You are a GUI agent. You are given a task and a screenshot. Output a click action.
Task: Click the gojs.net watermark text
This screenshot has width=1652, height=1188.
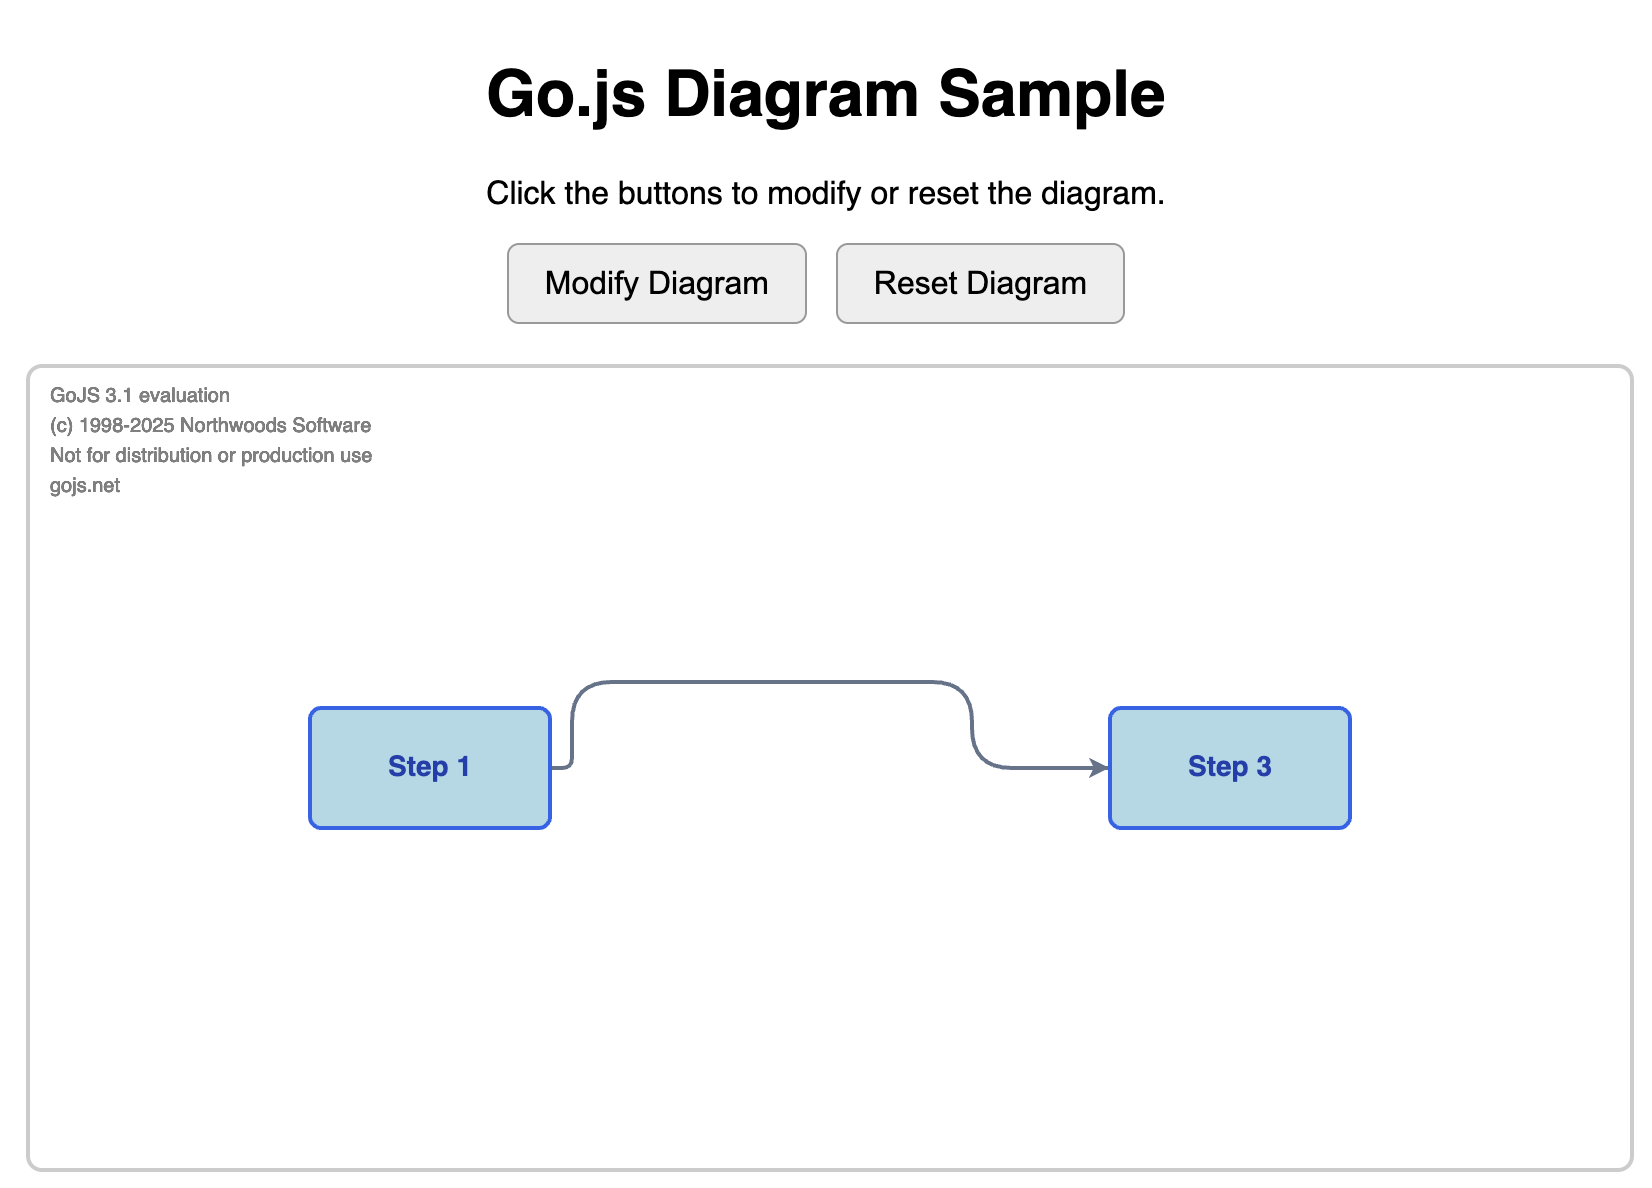click(85, 485)
